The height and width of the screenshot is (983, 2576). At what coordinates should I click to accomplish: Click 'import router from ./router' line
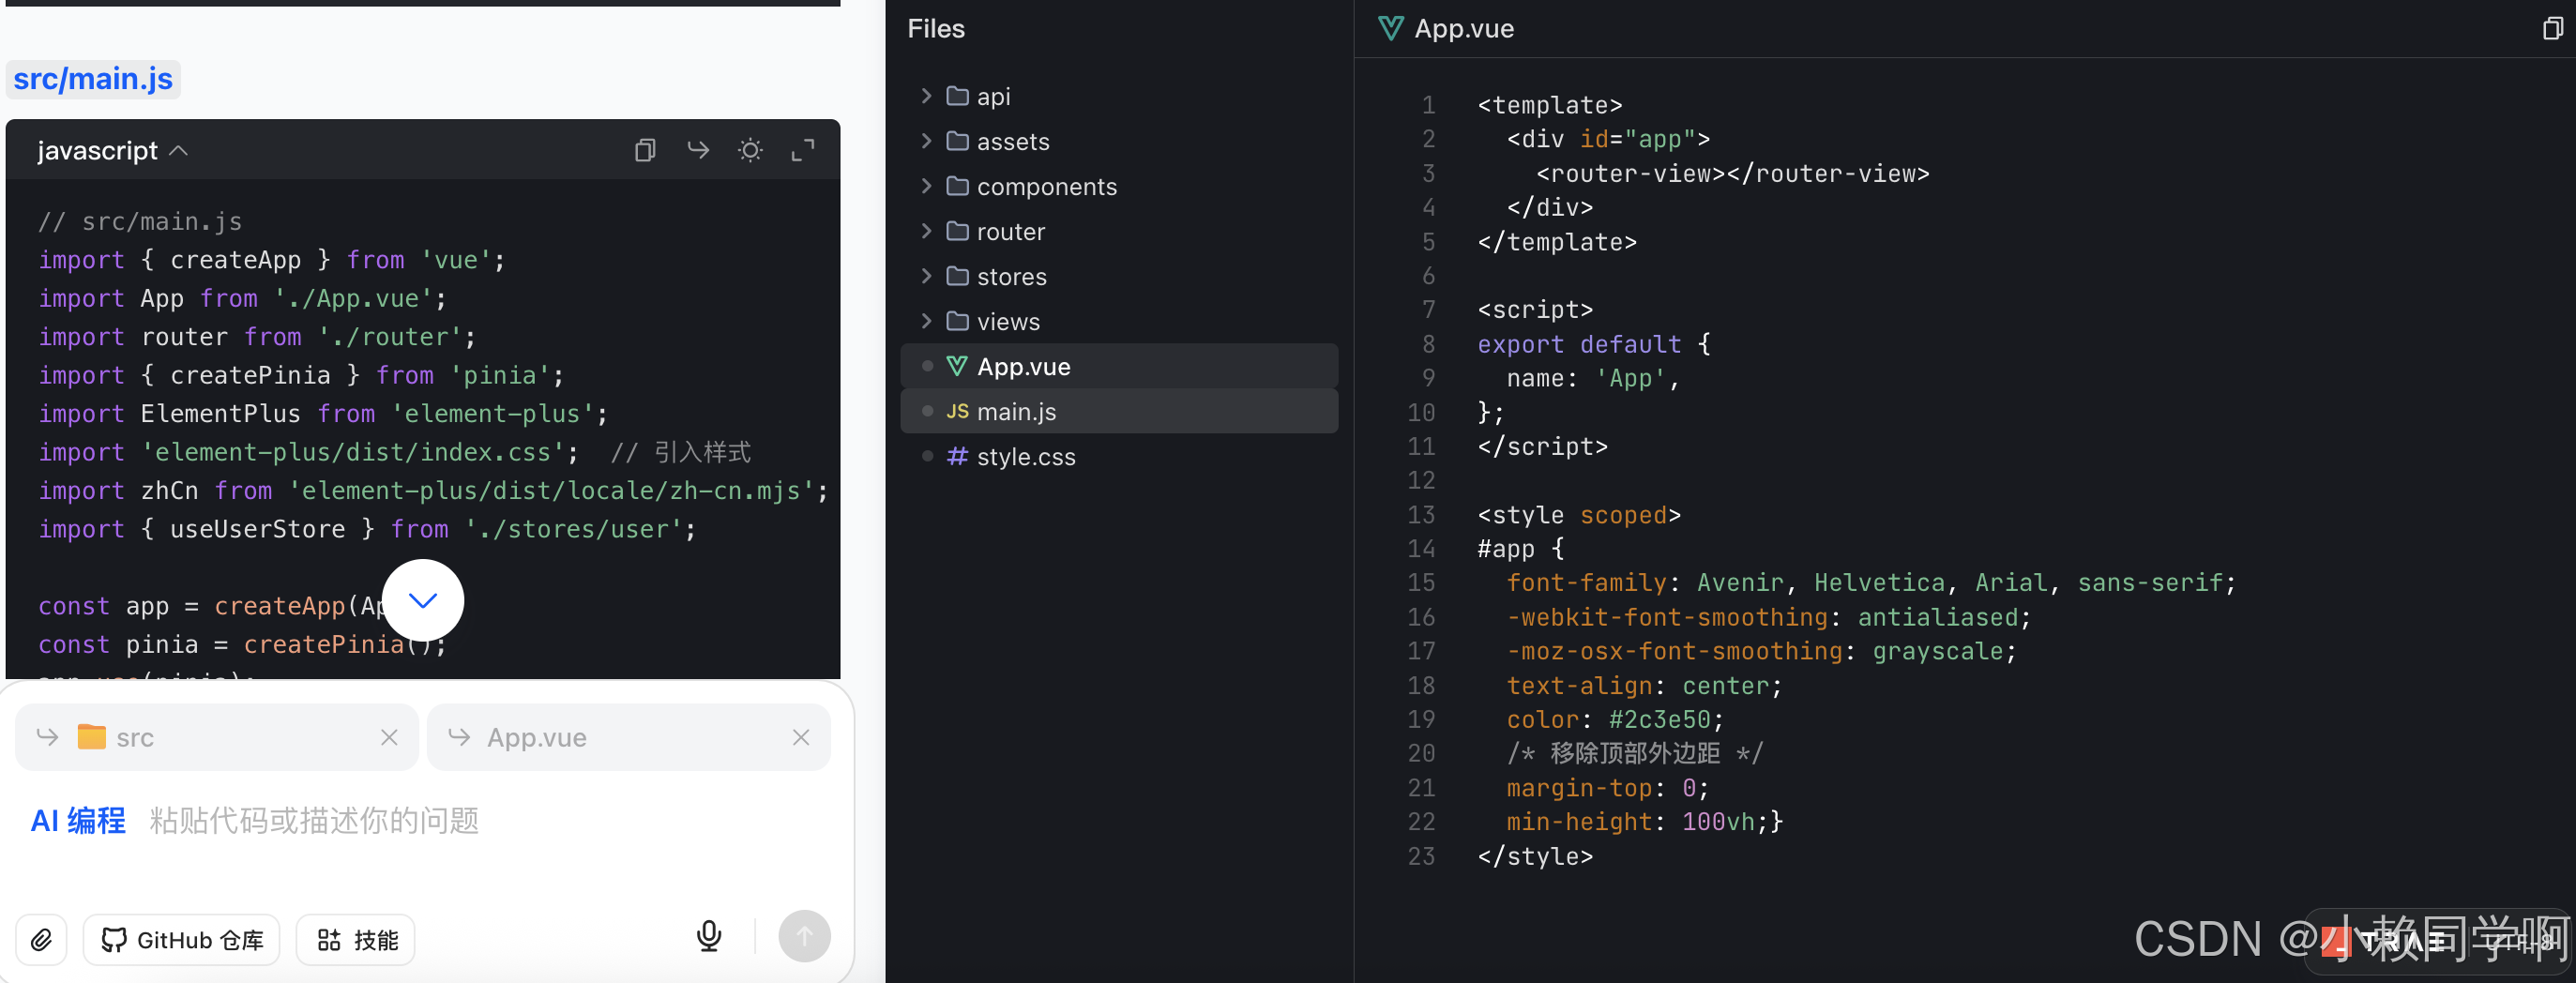pyautogui.click(x=257, y=337)
